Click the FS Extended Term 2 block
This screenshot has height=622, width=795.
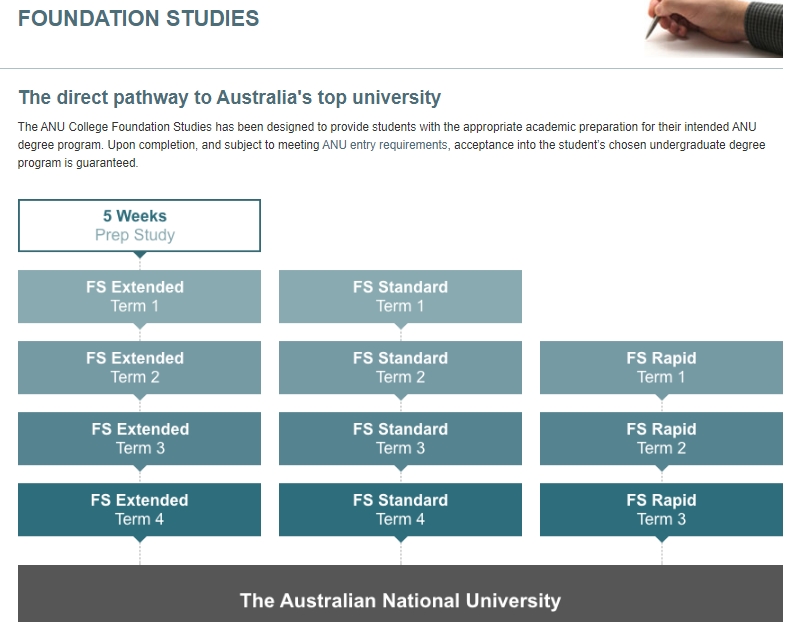(139, 368)
